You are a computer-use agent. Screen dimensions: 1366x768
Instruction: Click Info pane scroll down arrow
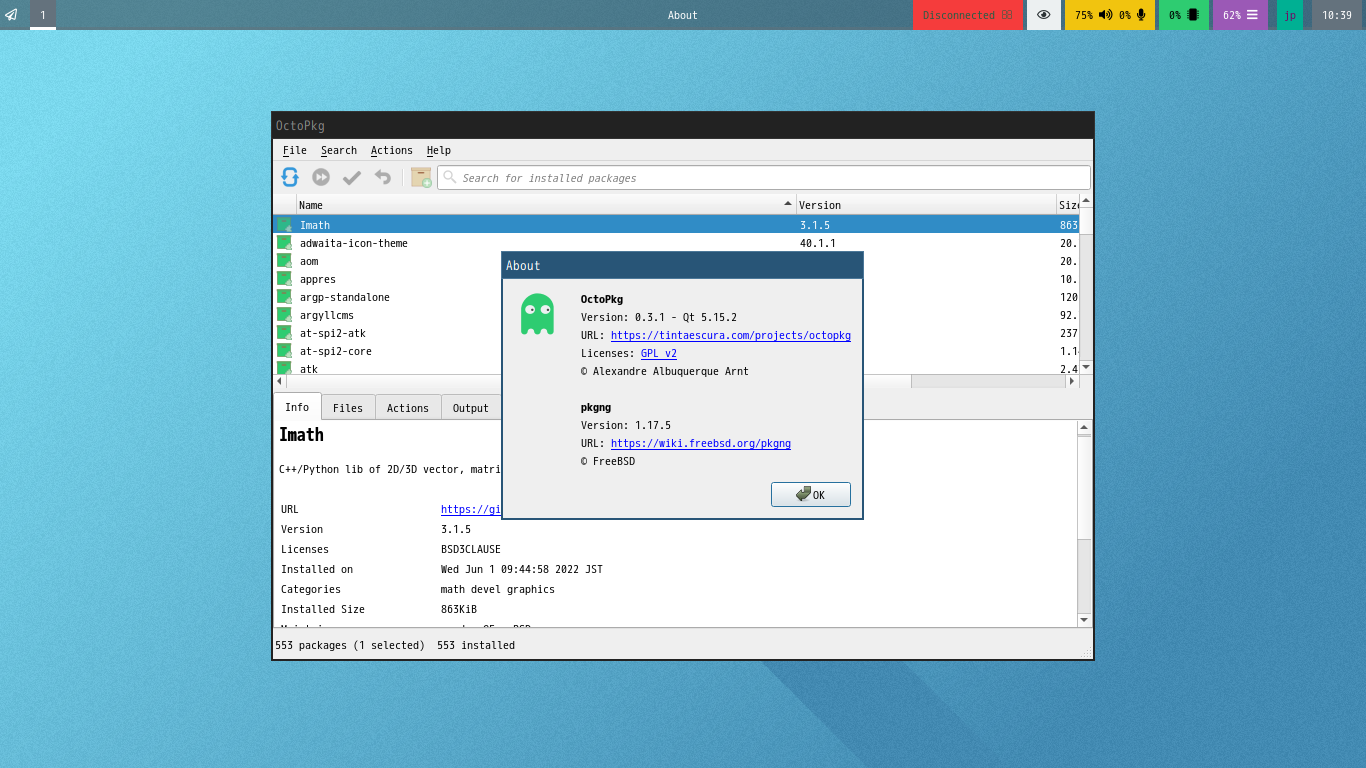(1084, 620)
